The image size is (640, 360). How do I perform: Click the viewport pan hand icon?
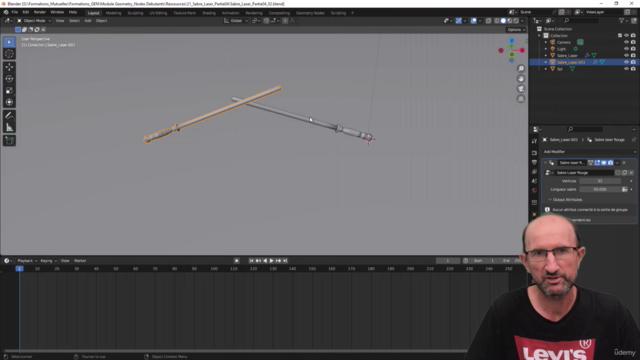[x=521, y=79]
